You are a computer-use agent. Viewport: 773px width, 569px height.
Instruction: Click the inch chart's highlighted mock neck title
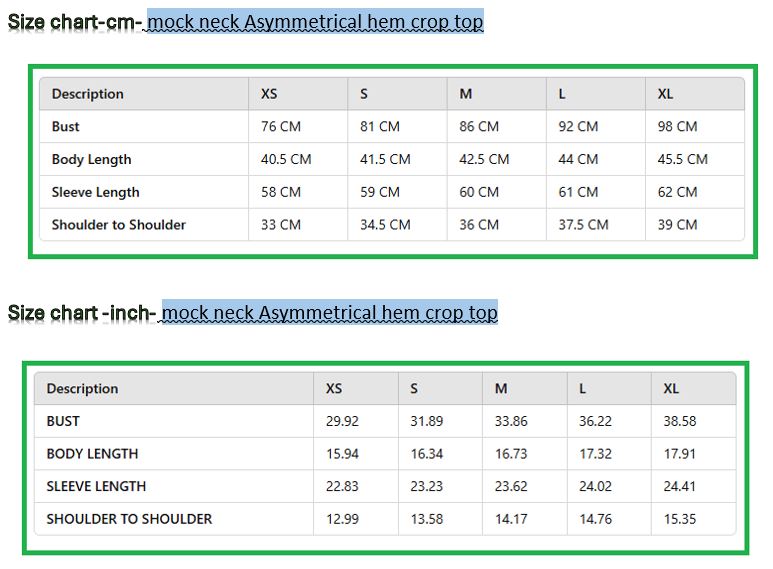pyautogui.click(x=329, y=313)
